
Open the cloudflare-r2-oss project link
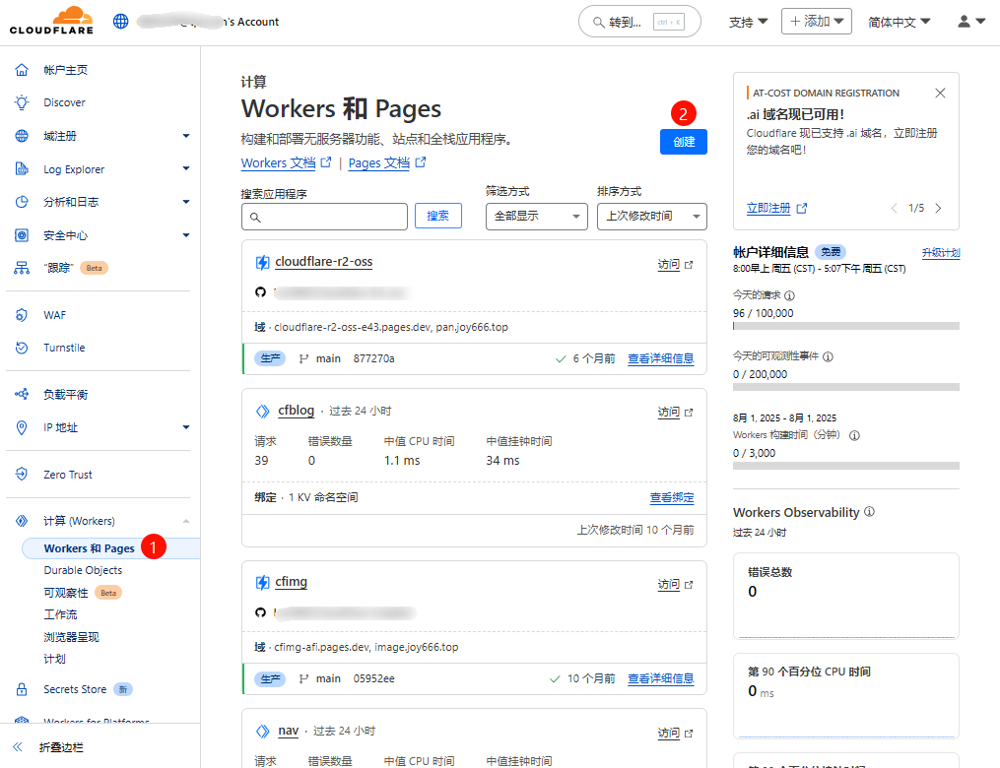[x=323, y=262]
